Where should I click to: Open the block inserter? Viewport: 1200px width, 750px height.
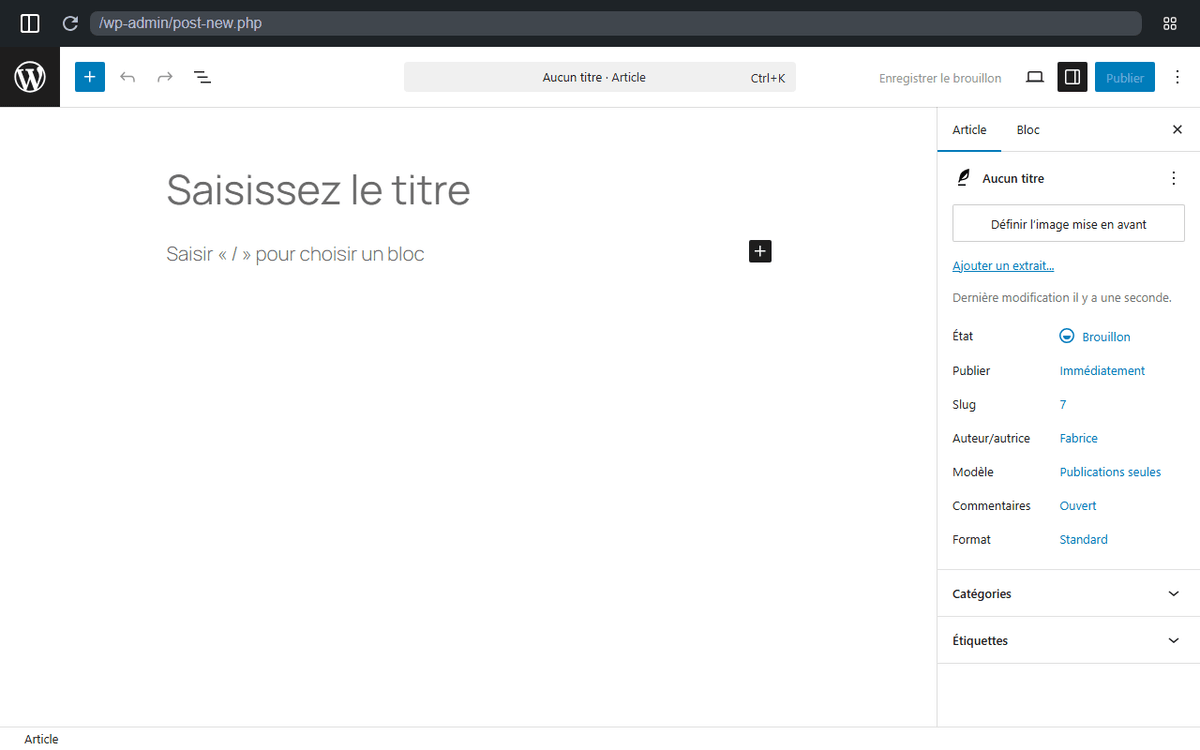click(x=89, y=76)
